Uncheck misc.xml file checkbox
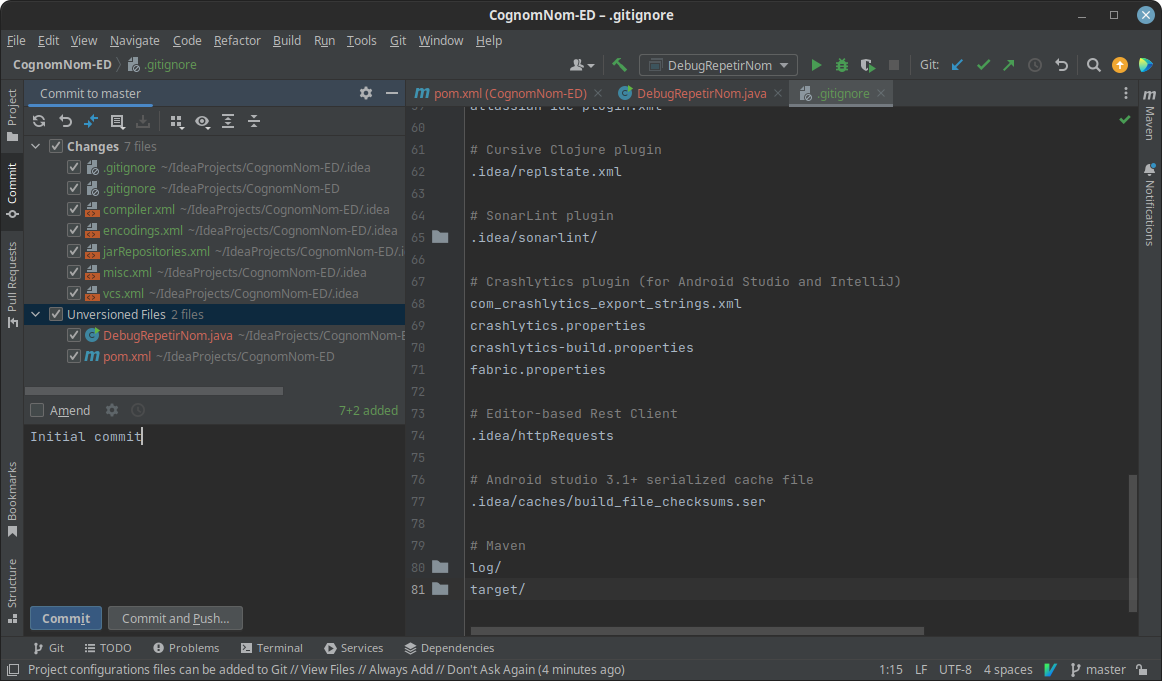 tap(73, 272)
